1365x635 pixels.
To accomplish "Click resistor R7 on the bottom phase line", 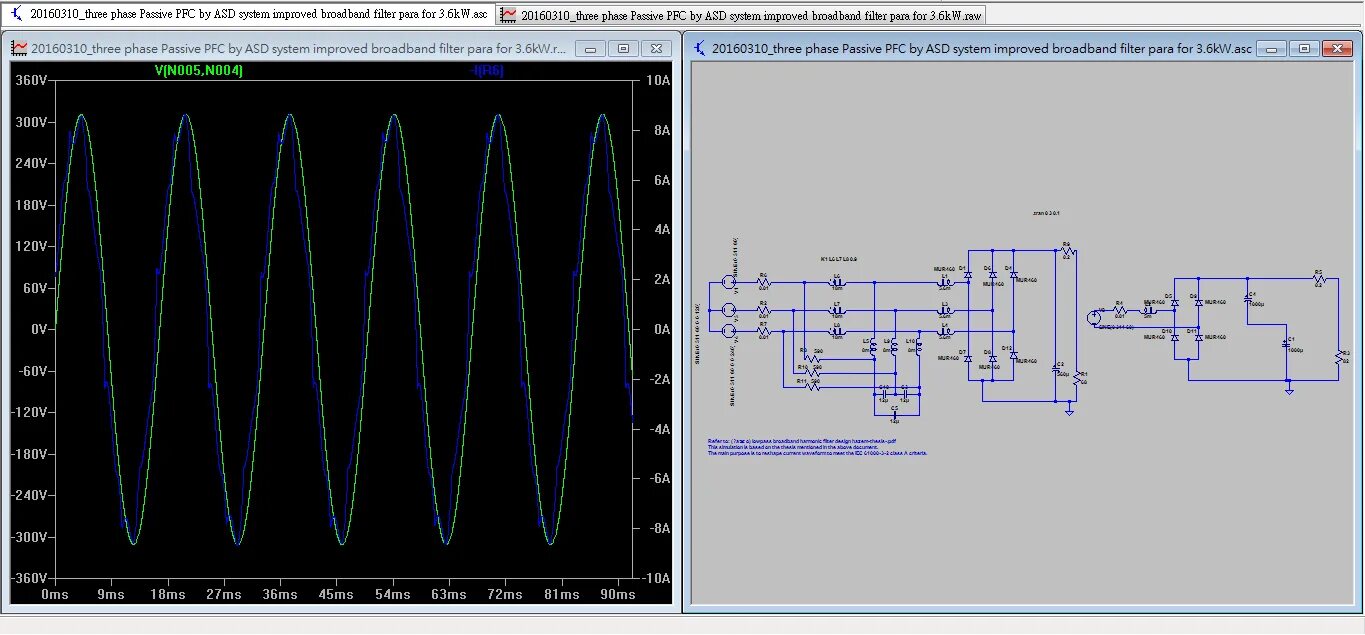I will (x=764, y=332).
